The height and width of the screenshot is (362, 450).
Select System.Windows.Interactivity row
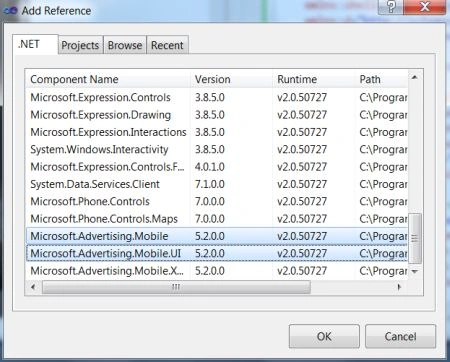(217, 149)
